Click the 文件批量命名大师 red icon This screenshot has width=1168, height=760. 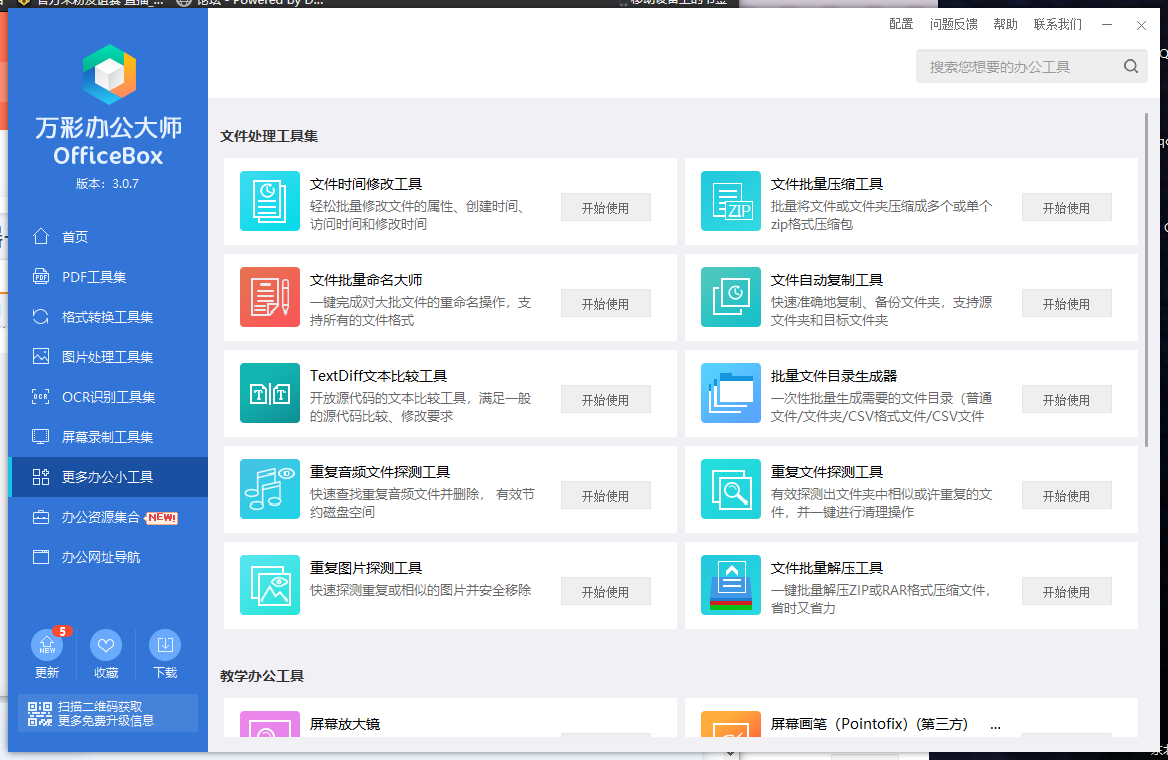coord(270,297)
